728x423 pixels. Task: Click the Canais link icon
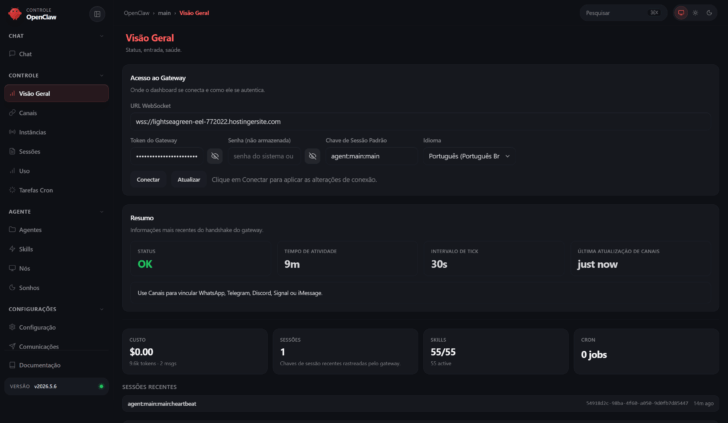[12, 113]
